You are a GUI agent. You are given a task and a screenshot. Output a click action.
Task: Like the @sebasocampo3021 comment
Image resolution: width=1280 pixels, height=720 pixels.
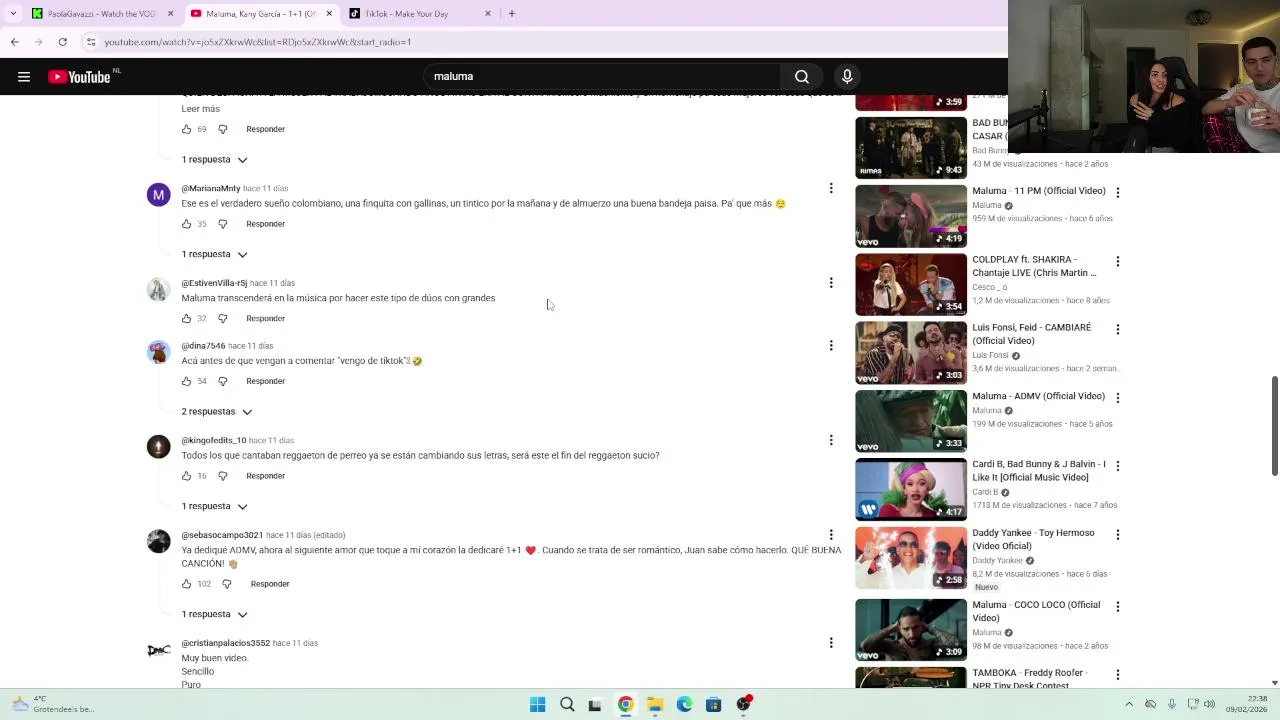click(186, 584)
